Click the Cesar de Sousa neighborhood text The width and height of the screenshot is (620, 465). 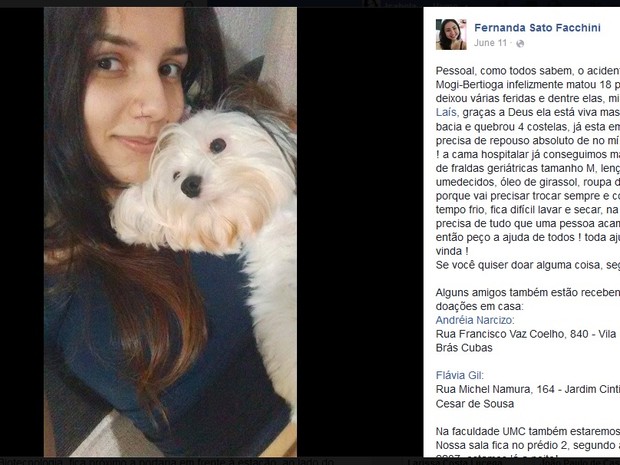point(475,404)
